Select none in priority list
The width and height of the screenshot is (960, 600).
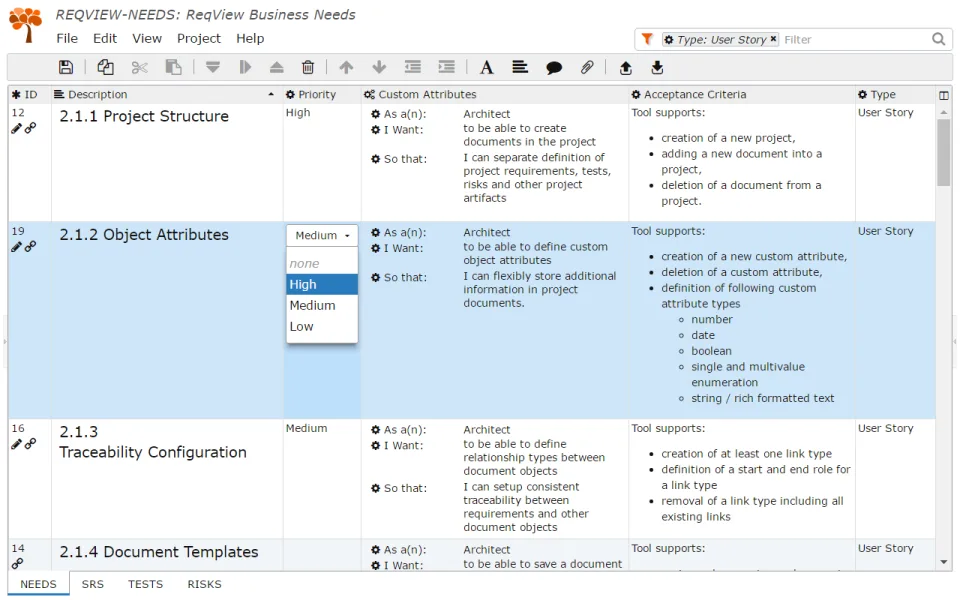[x=322, y=264]
